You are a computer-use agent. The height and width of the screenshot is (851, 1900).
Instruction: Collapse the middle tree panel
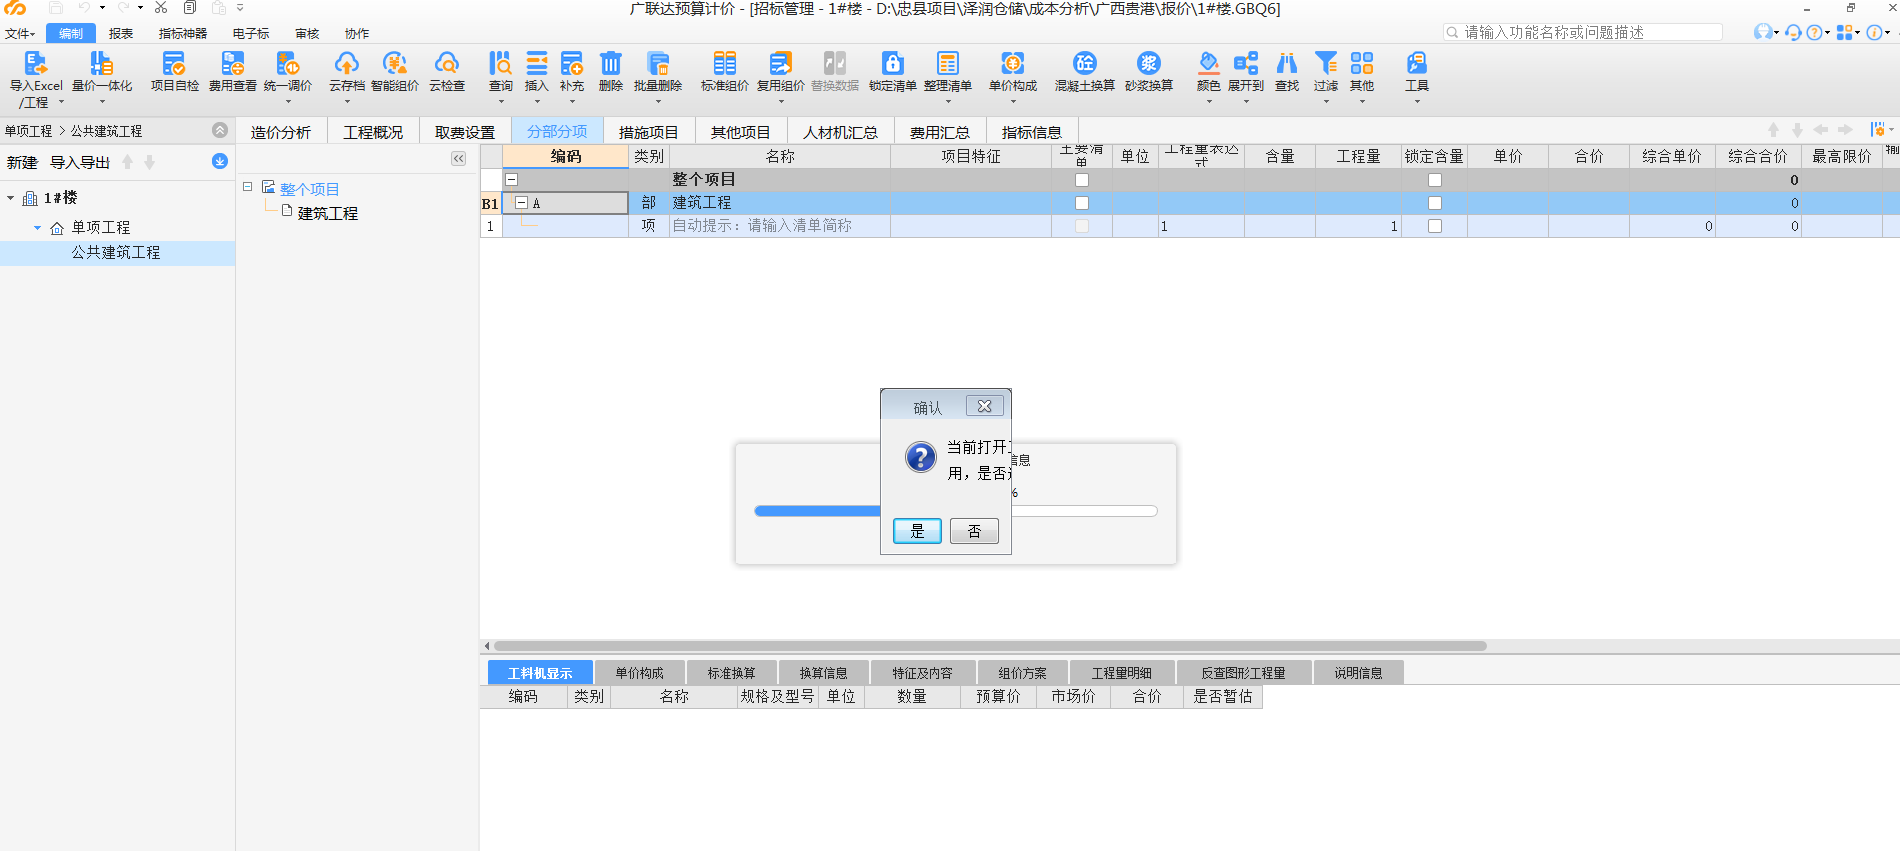tap(458, 159)
